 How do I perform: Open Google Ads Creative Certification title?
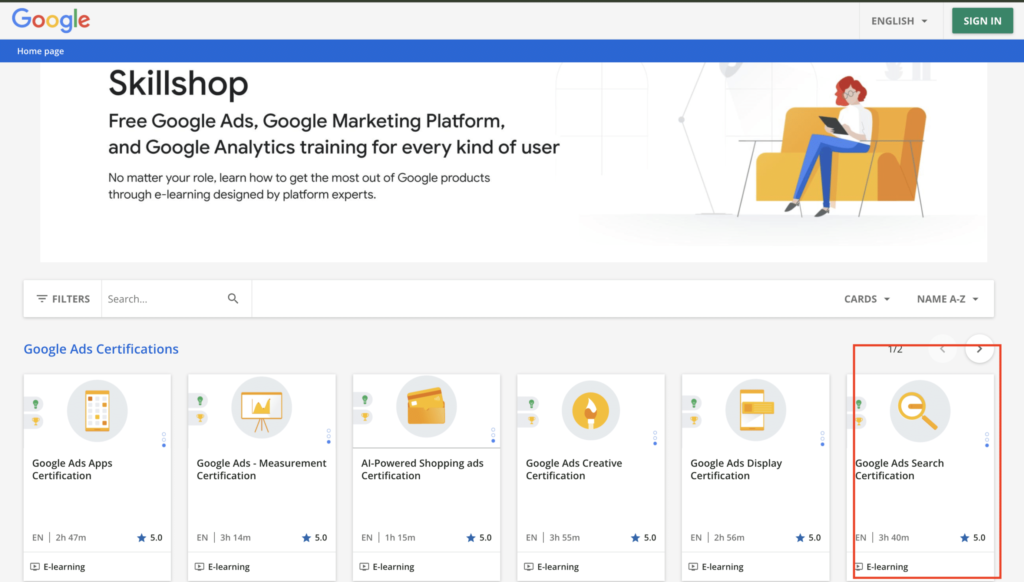pyautogui.click(x=574, y=469)
